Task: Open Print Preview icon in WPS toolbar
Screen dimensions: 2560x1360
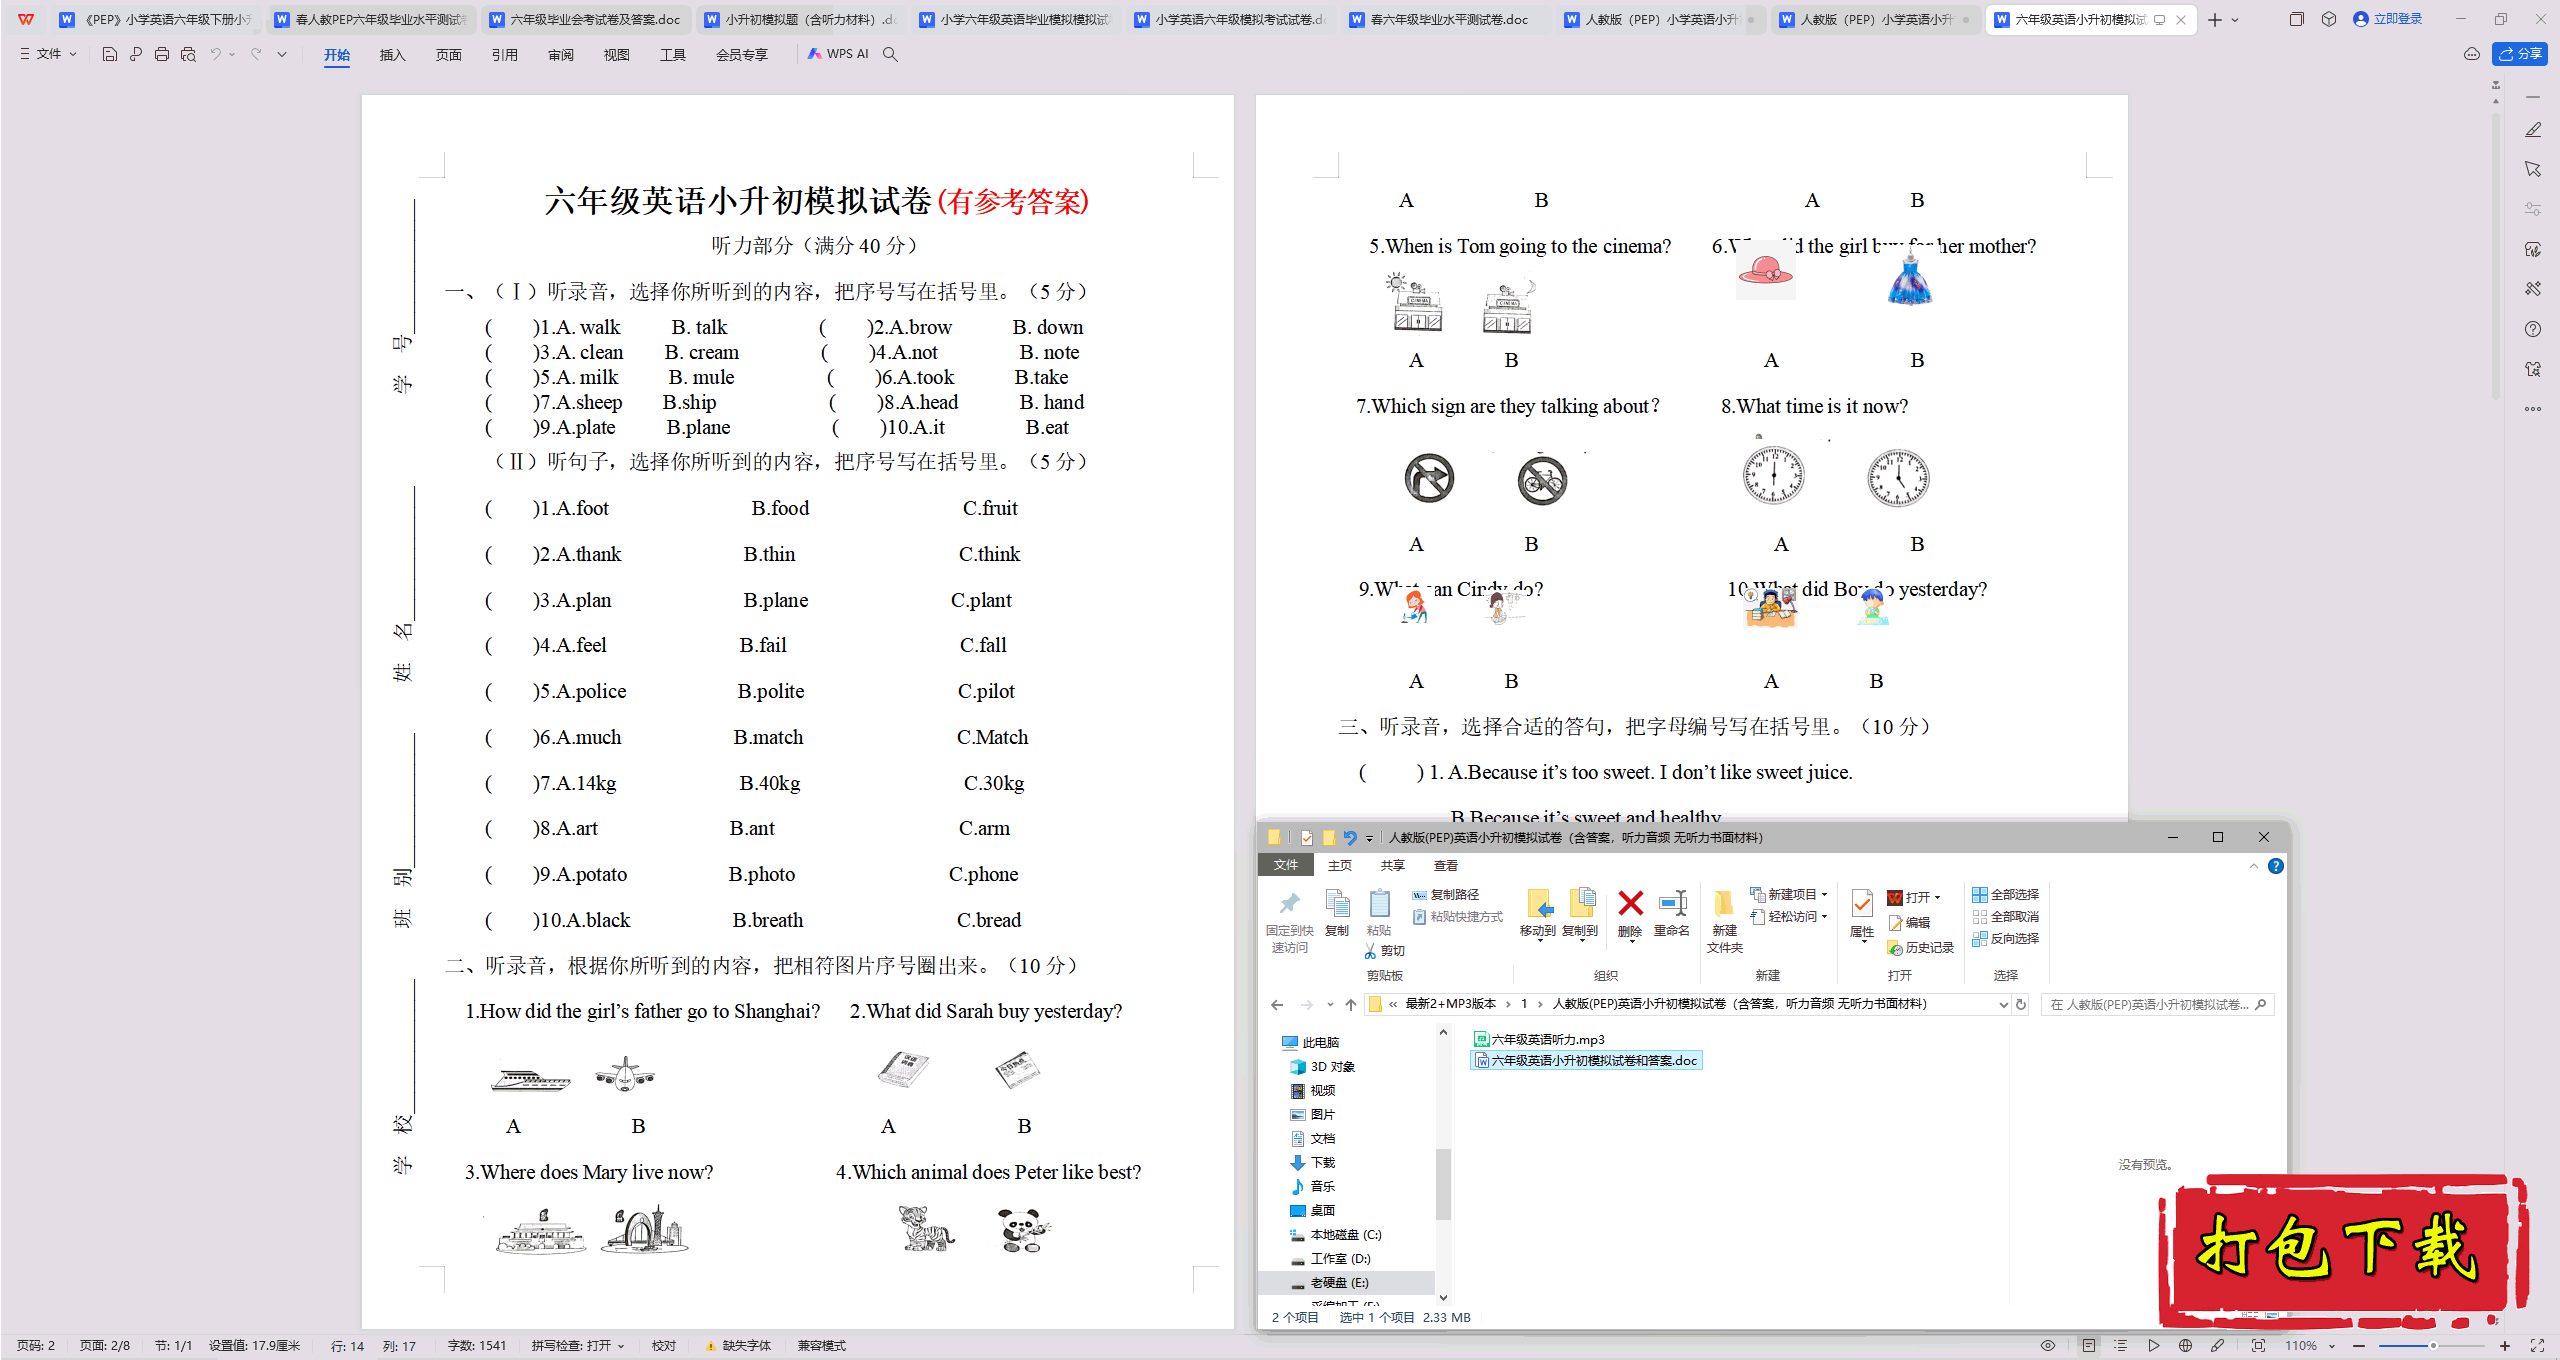Action: click(188, 54)
